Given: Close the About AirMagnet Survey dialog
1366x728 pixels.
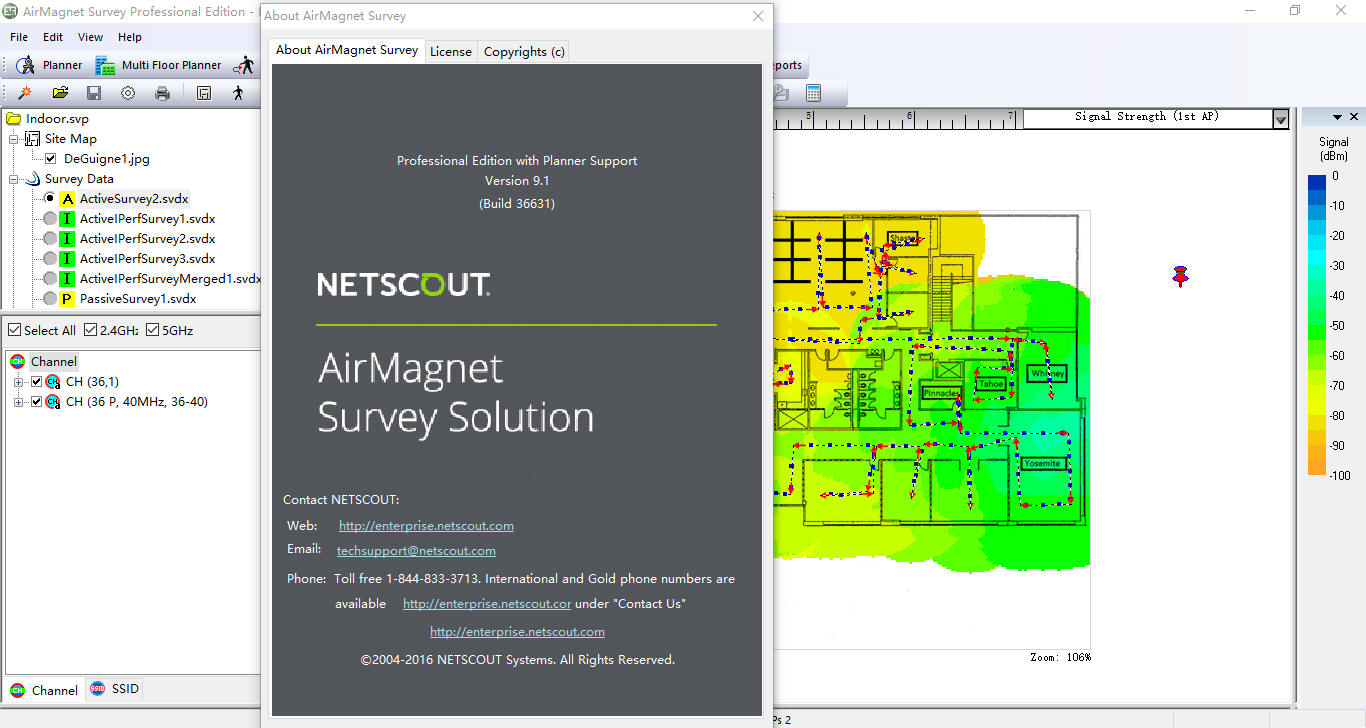Looking at the screenshot, I should [758, 16].
